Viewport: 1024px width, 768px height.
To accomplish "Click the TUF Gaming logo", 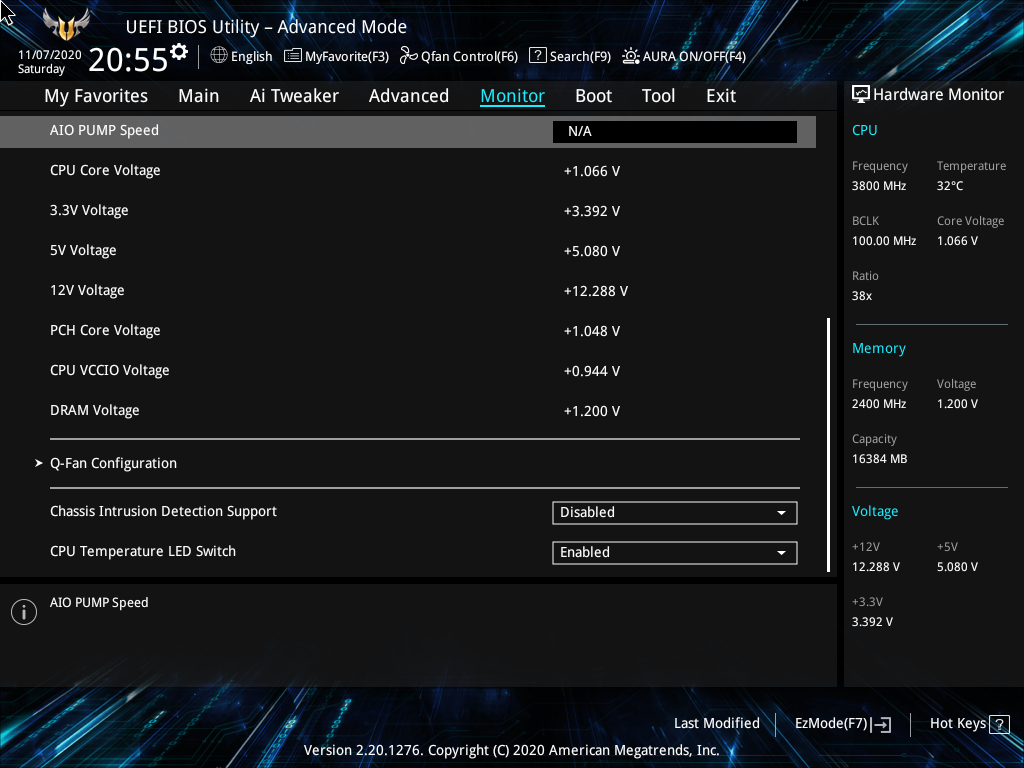I will (x=66, y=24).
